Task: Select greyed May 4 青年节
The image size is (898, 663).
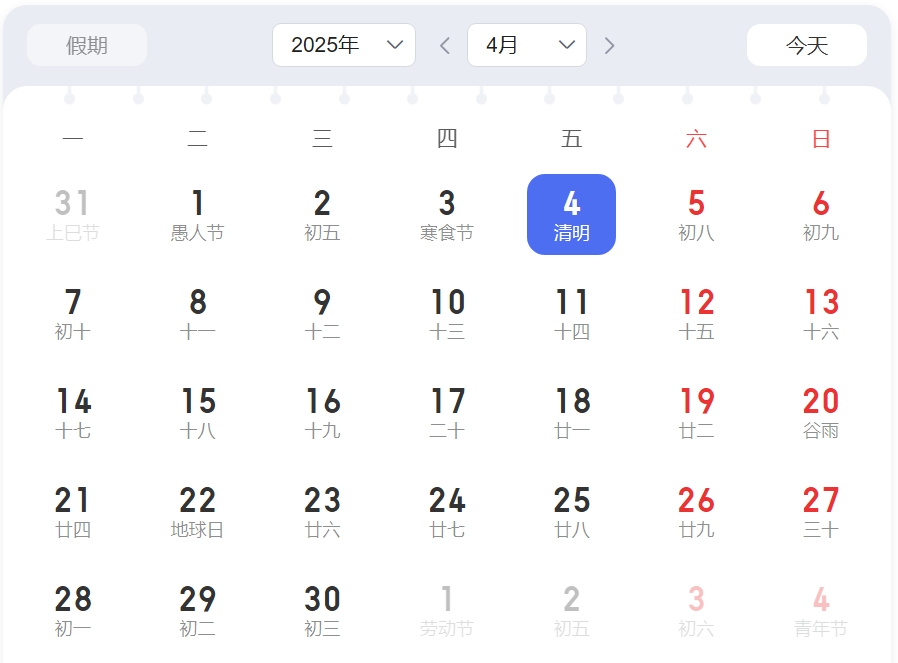Action: coord(821,611)
